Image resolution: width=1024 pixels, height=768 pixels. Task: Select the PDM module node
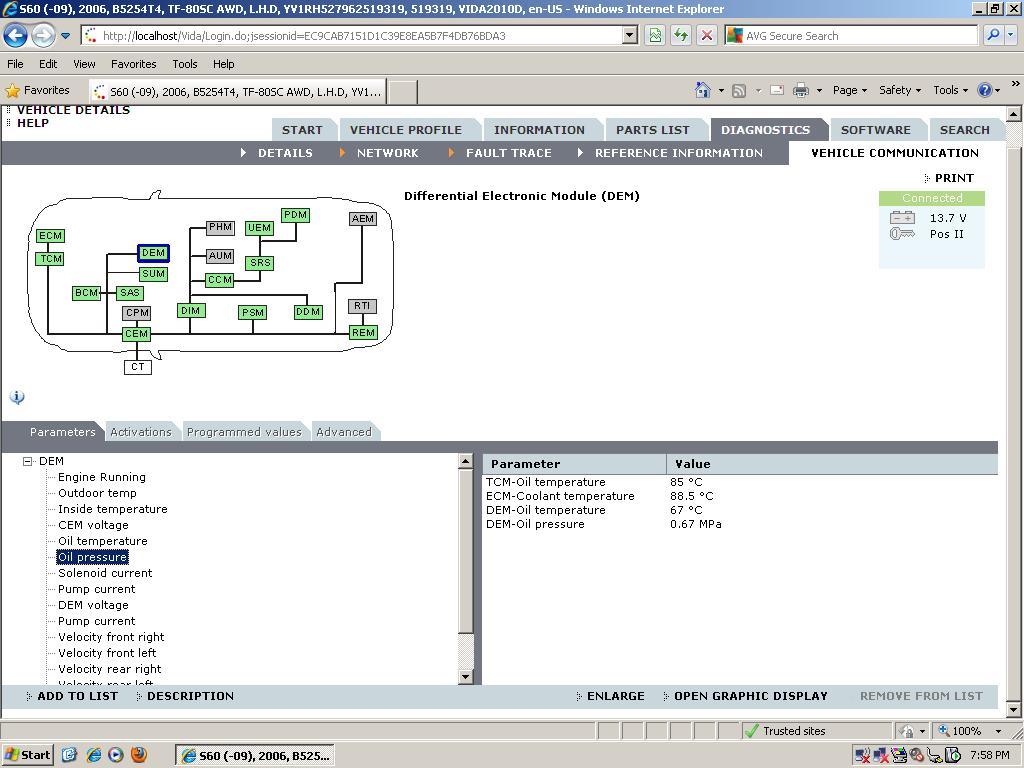295,215
